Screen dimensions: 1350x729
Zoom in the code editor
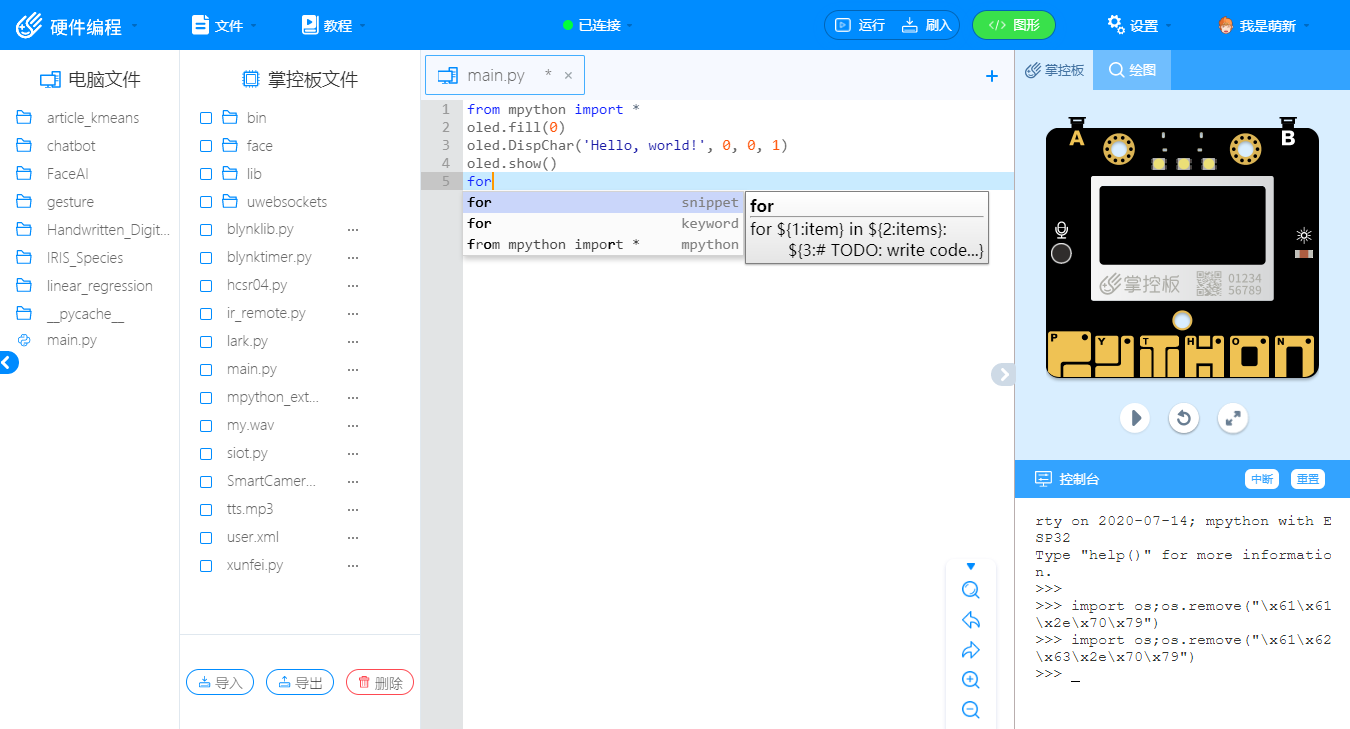tap(970, 680)
